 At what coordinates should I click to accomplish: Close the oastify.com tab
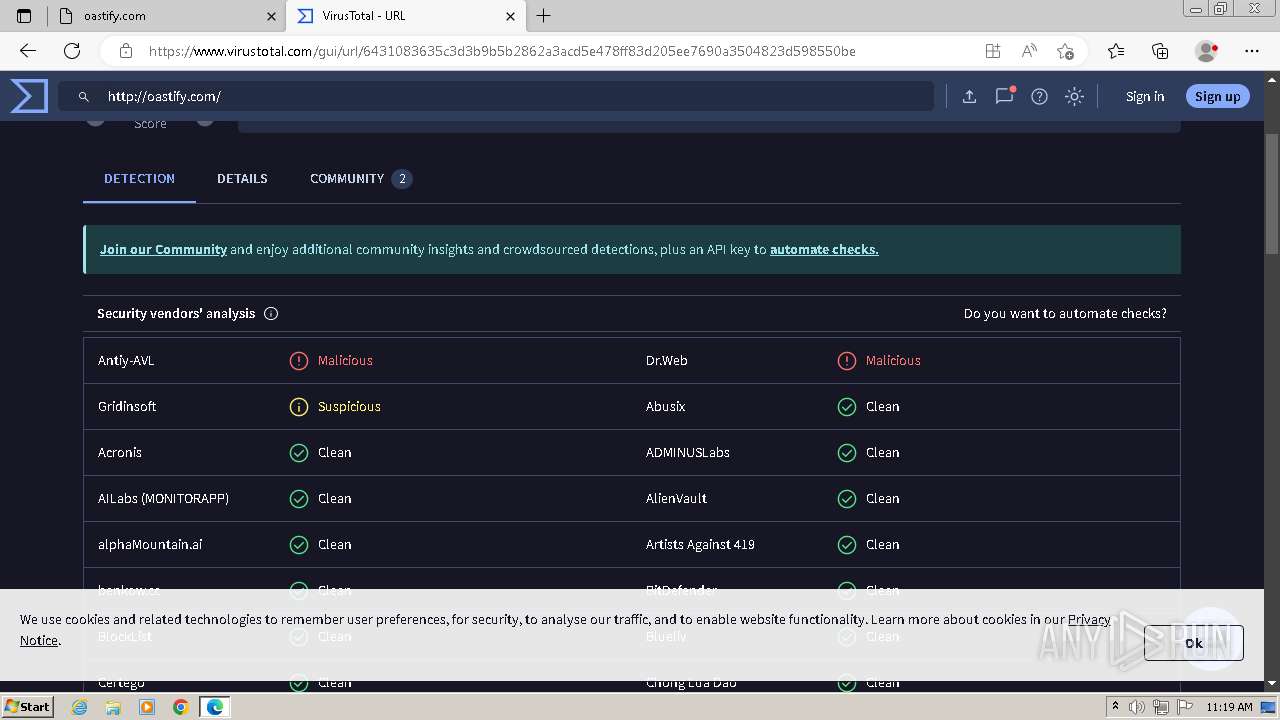(272, 16)
